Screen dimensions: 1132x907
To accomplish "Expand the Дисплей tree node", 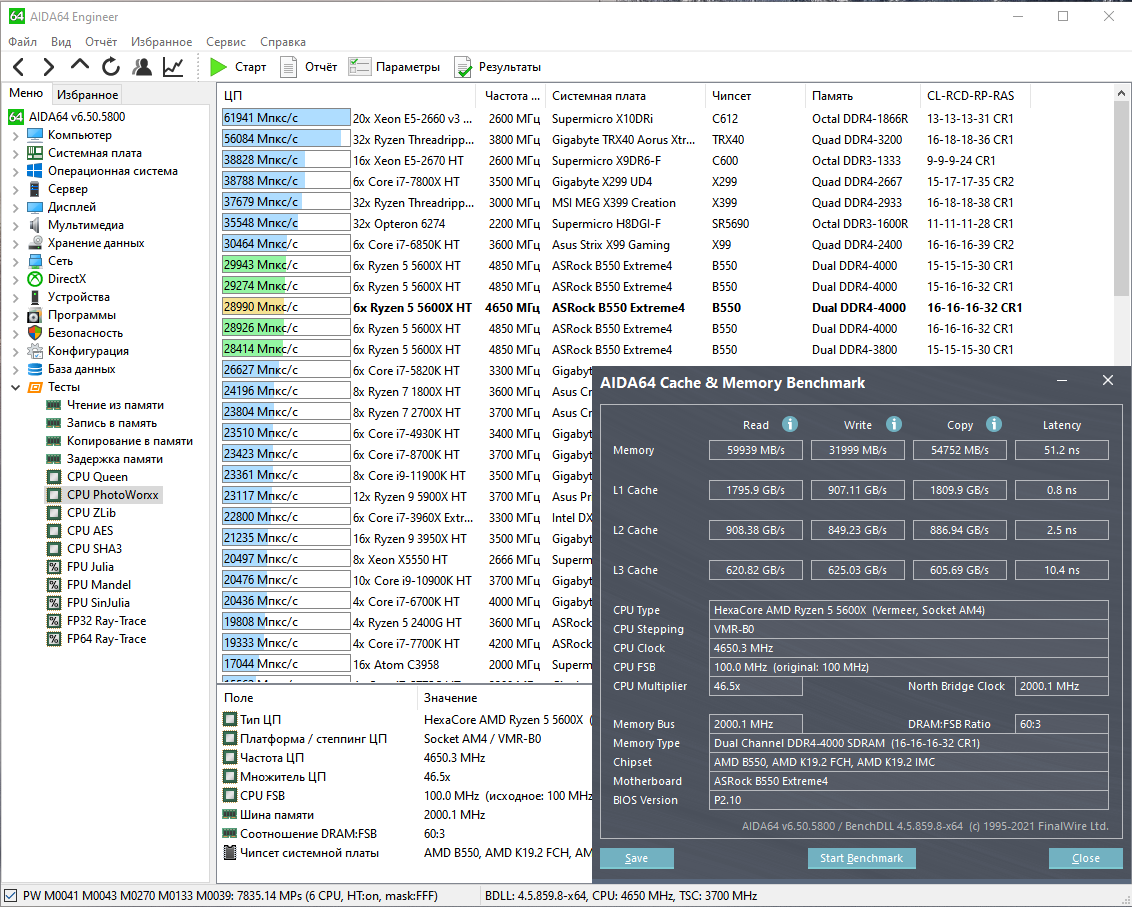I will [15, 207].
